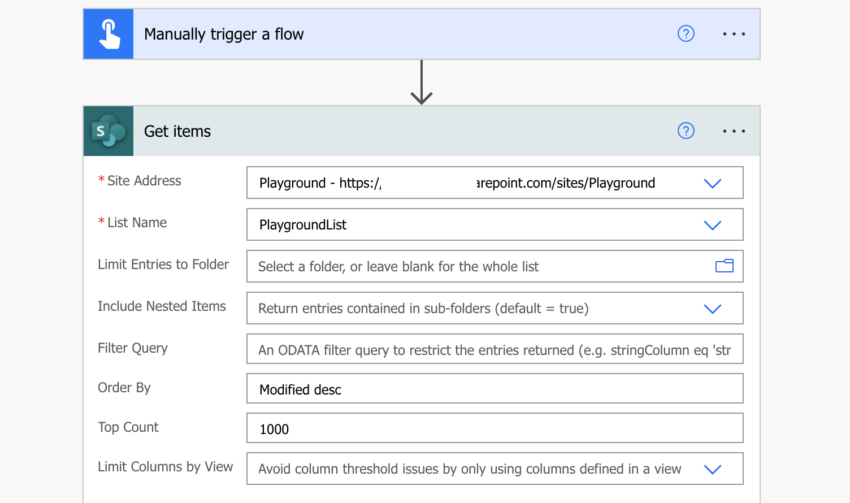Click the Limit Columns by View label
The height and width of the screenshot is (503, 850).
(165, 467)
